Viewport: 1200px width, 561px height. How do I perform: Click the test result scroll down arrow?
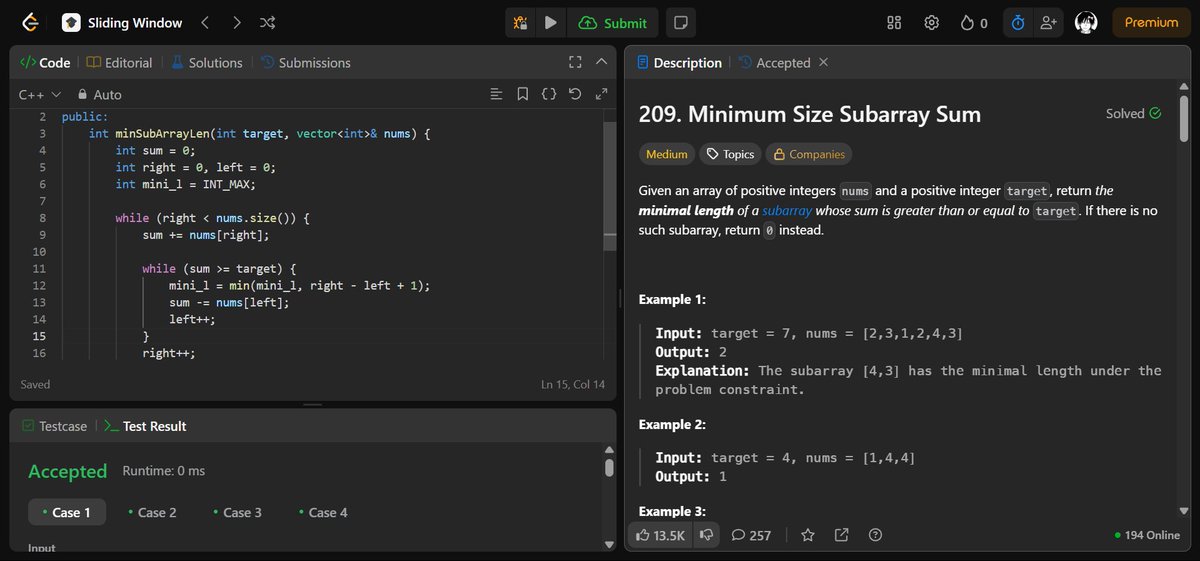[x=609, y=545]
